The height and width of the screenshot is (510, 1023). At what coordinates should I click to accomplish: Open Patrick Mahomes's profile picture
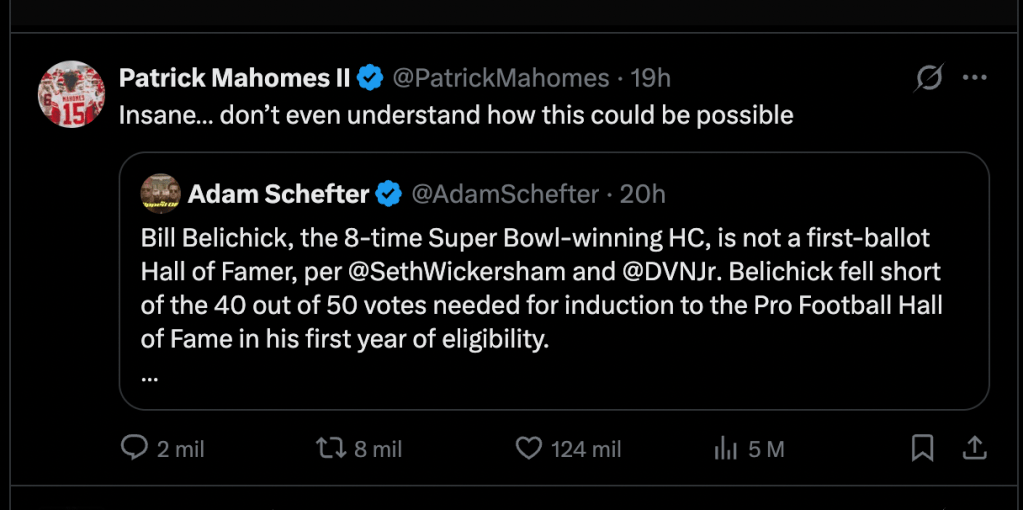click(71, 94)
